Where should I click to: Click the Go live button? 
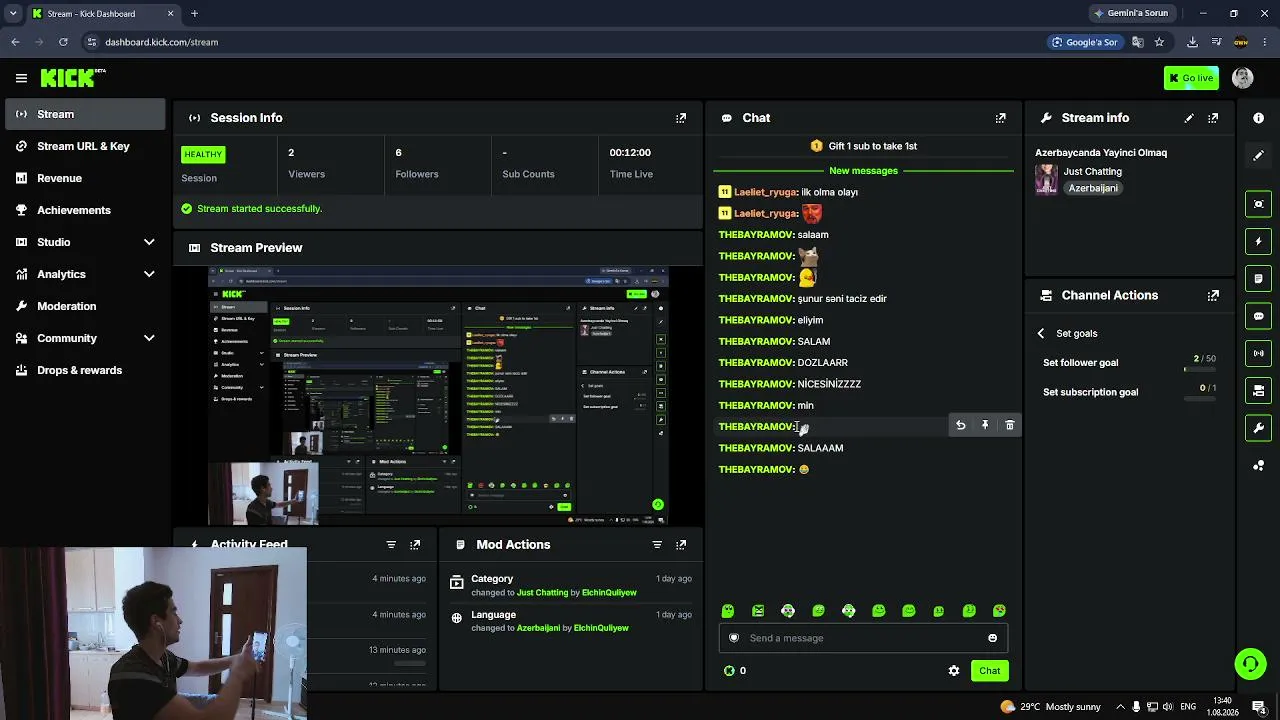coord(1191,78)
